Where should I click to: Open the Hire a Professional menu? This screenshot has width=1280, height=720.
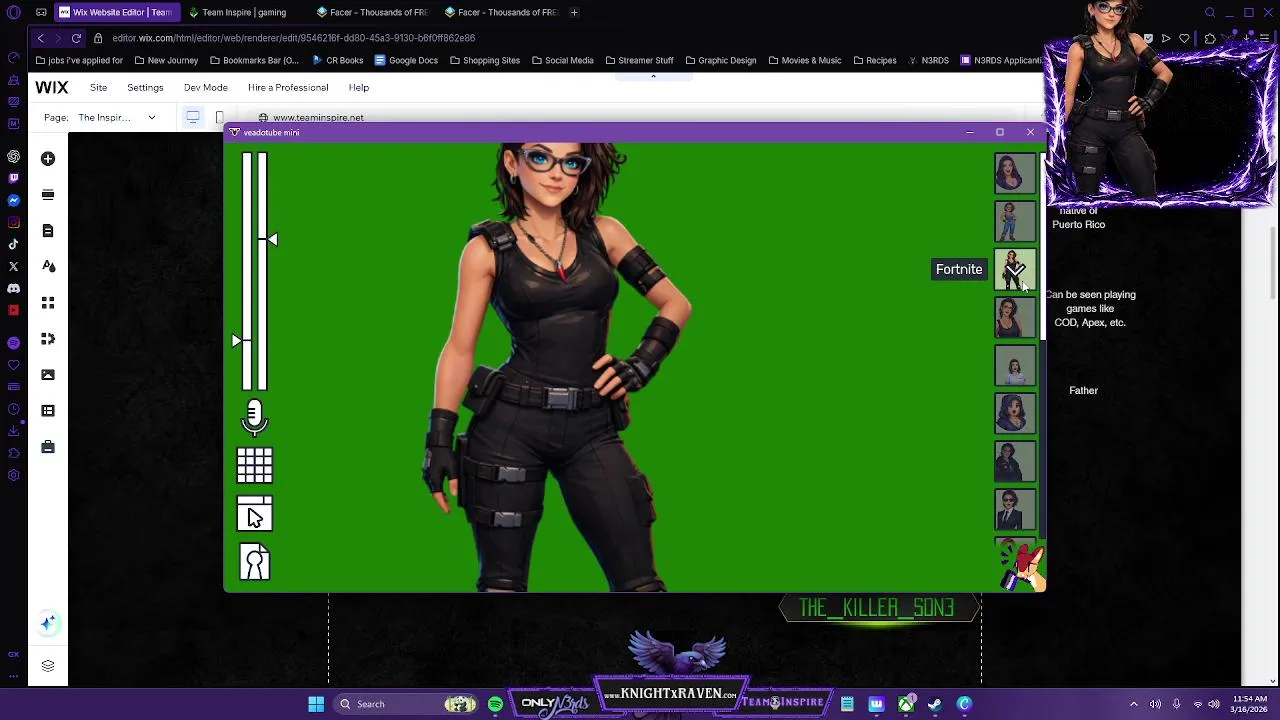tap(288, 87)
